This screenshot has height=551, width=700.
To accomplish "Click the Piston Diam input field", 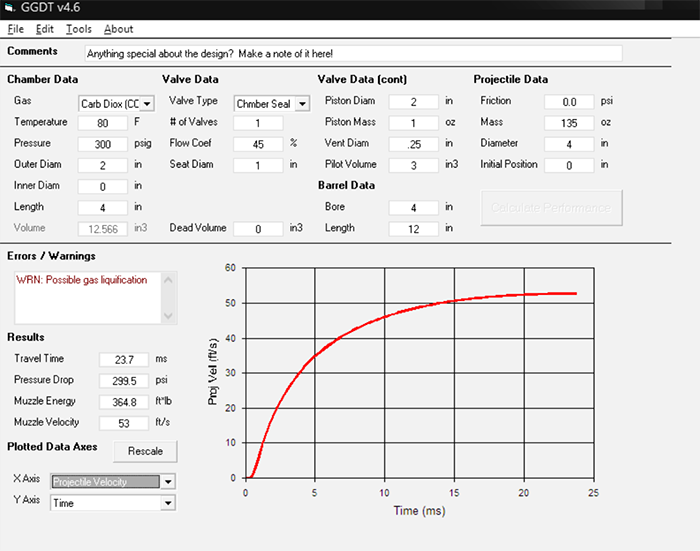I will (x=412, y=102).
